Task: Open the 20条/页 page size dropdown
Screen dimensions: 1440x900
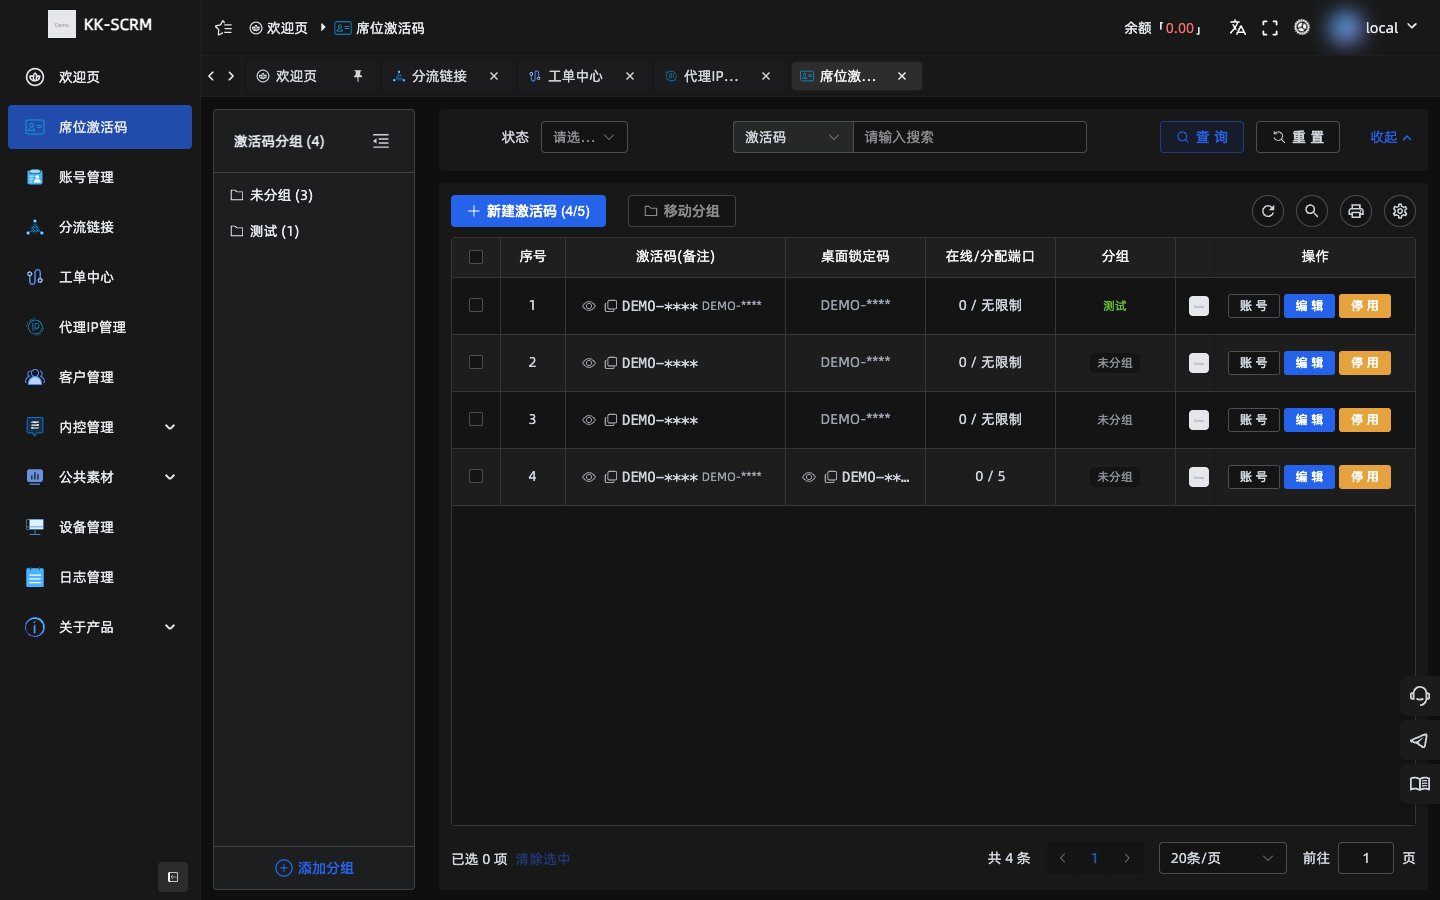Action: pos(1222,858)
